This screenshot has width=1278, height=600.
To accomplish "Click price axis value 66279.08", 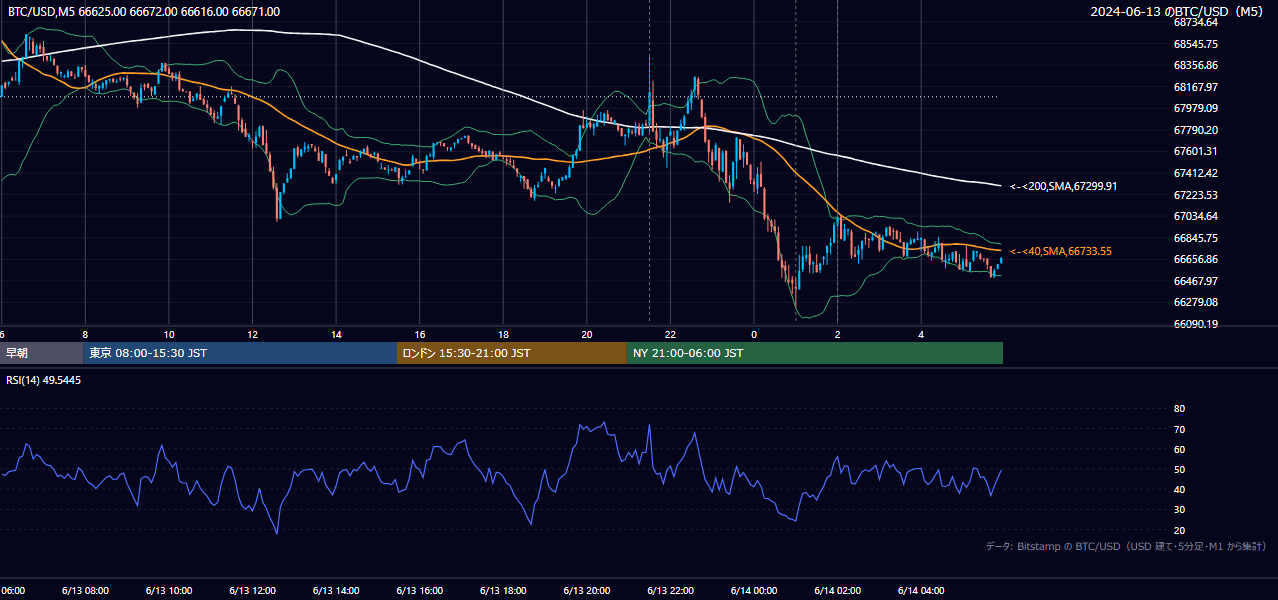I will point(1195,302).
